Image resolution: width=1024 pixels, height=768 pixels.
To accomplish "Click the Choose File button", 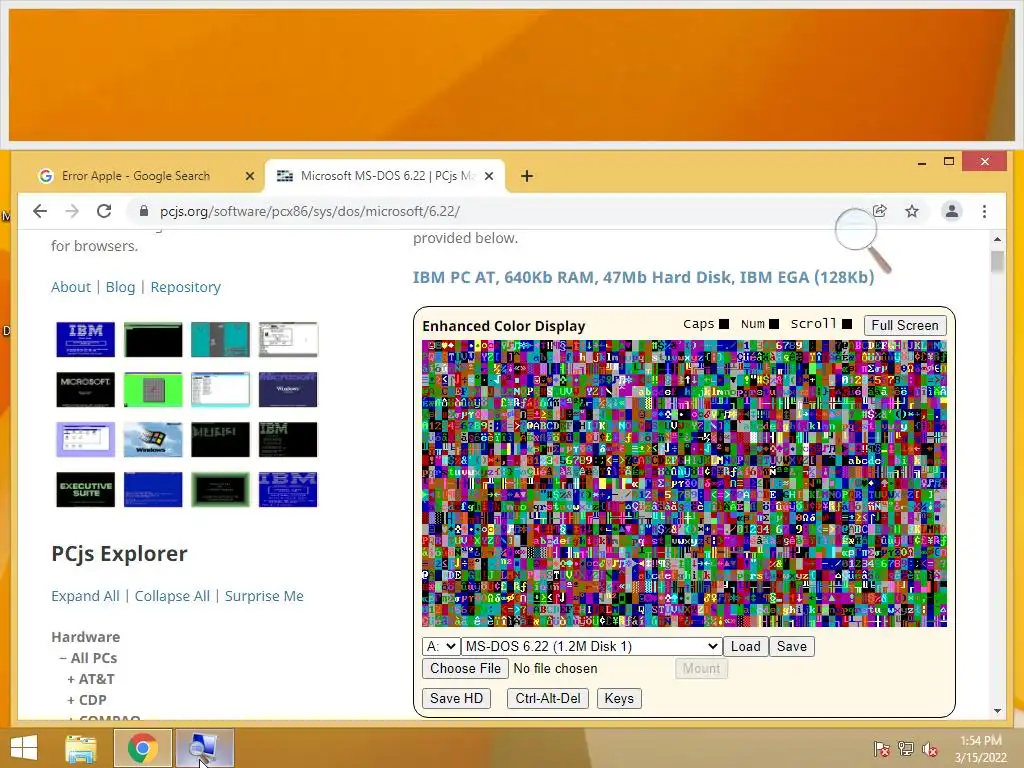I will 465,669.
